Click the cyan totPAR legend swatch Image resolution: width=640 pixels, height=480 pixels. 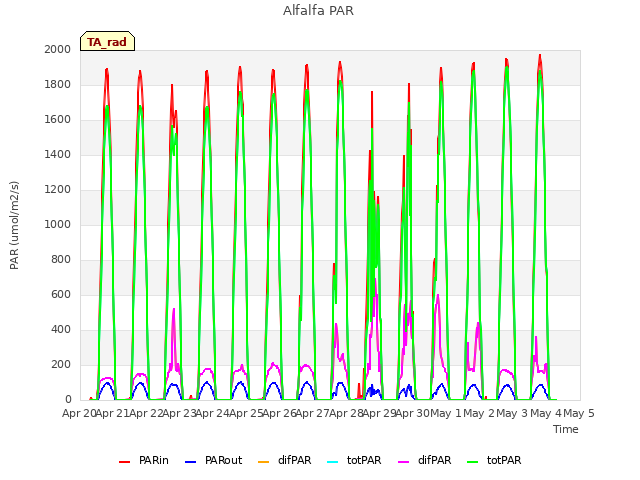[333, 462]
